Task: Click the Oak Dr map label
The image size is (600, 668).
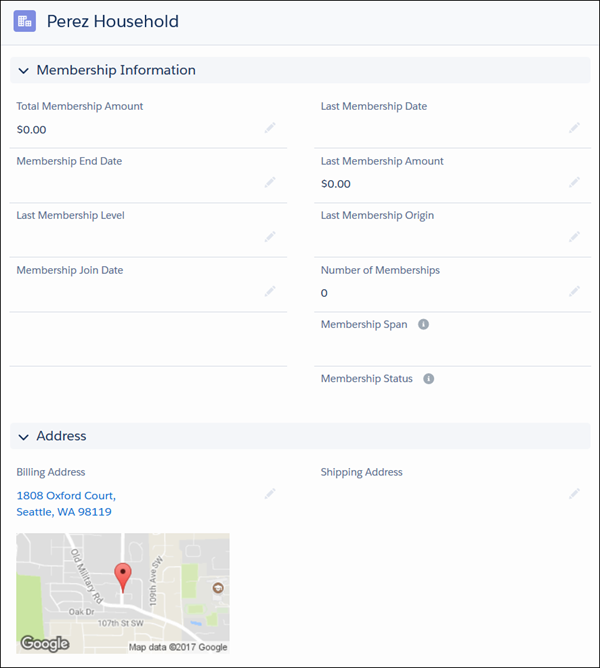Action: point(81,612)
